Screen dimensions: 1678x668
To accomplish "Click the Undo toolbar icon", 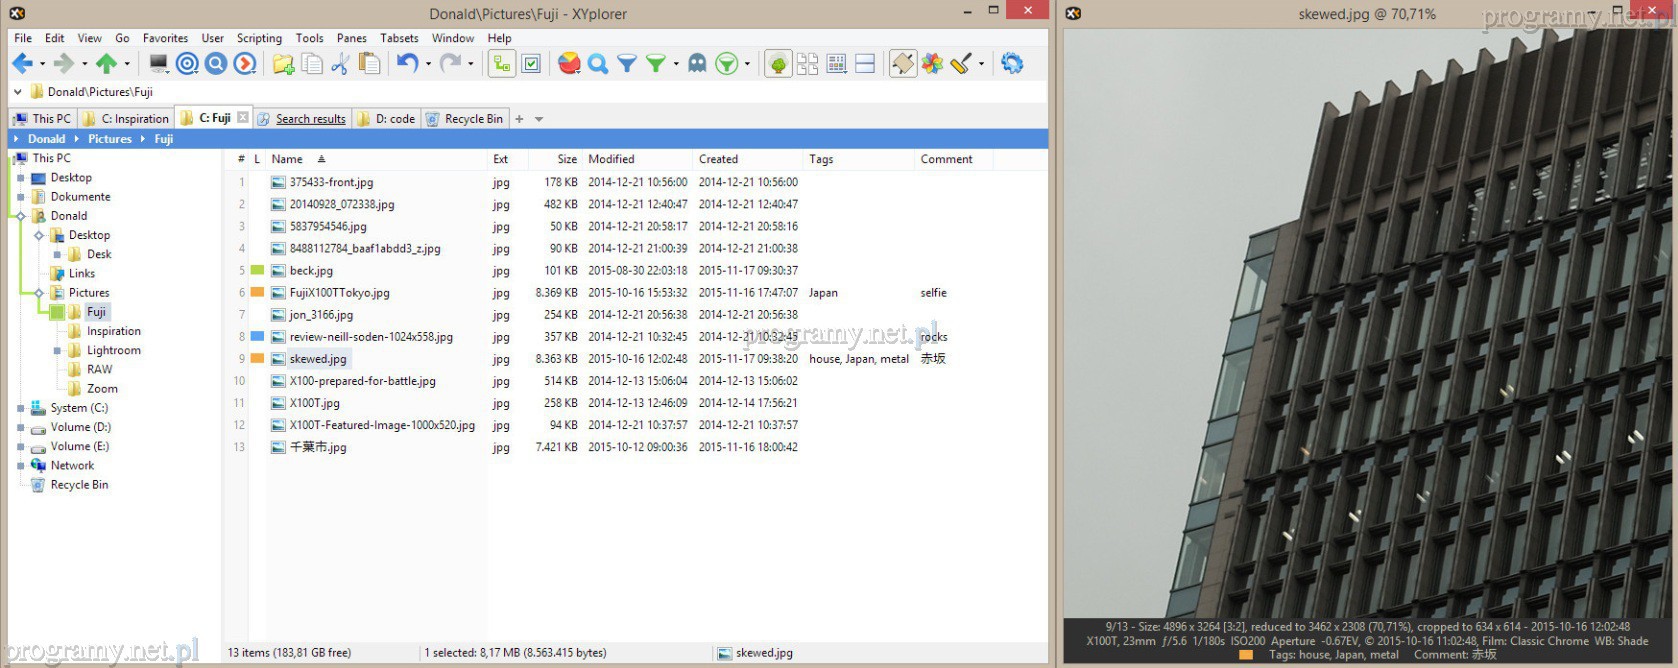I will coord(406,64).
